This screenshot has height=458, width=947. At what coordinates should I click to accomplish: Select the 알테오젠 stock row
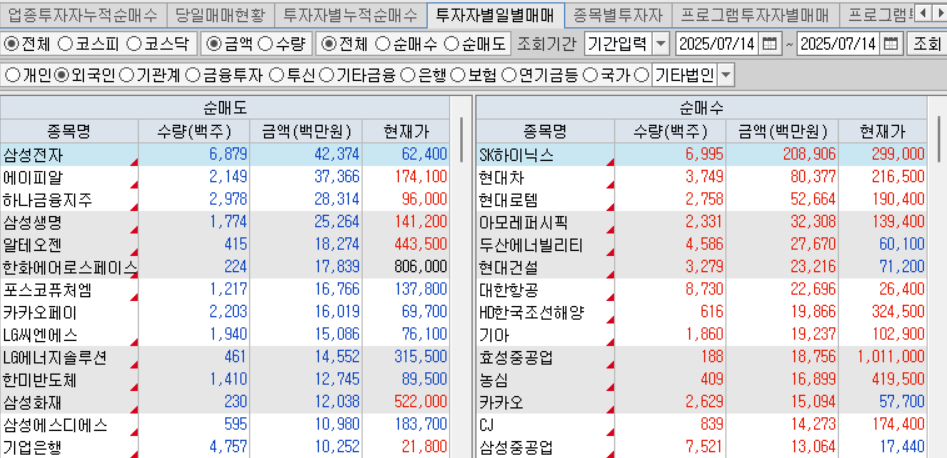pyautogui.click(x=225, y=245)
